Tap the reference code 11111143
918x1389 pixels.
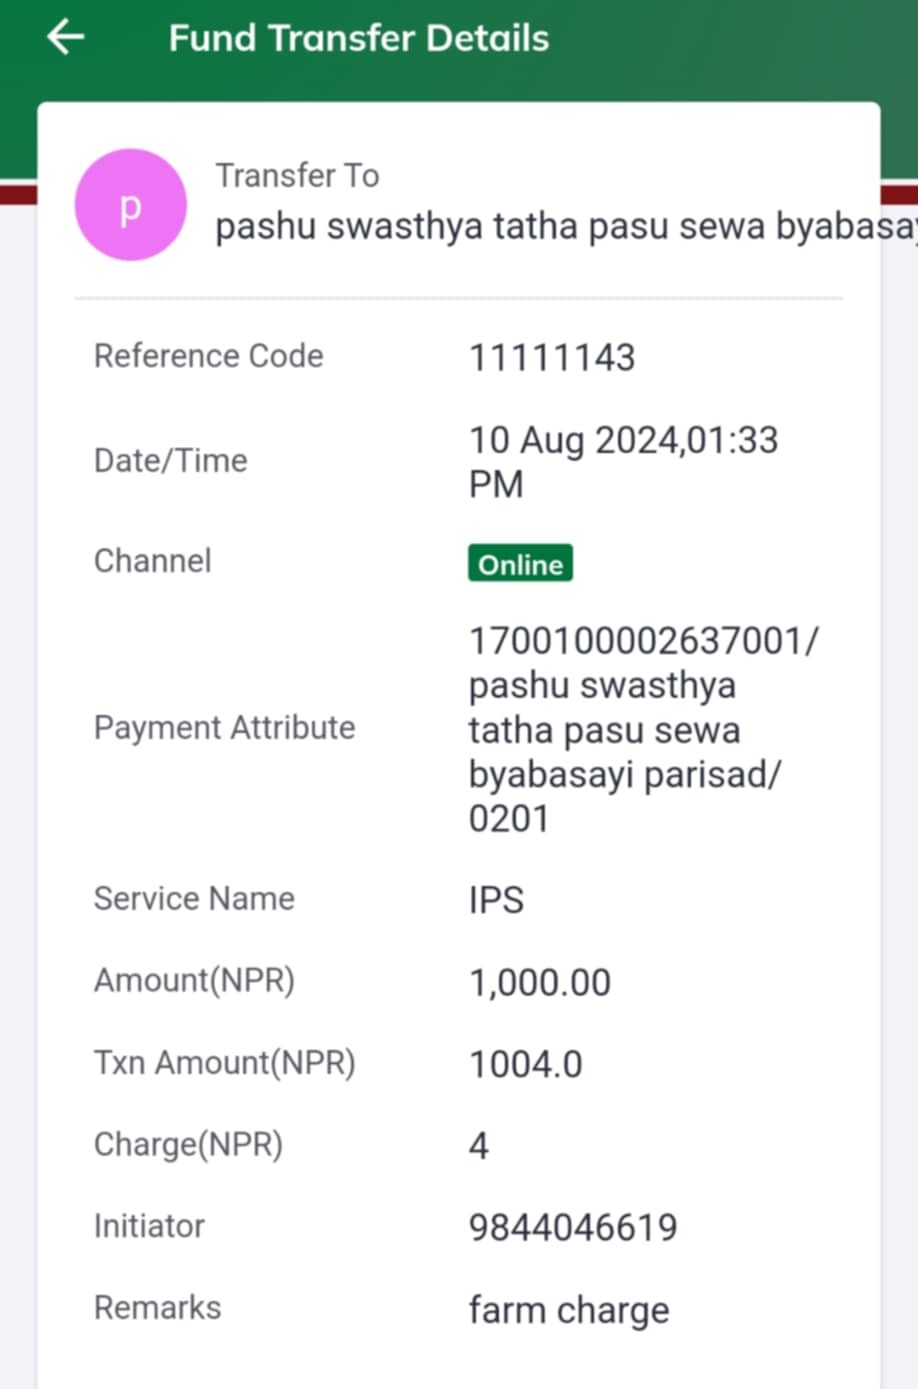point(552,357)
